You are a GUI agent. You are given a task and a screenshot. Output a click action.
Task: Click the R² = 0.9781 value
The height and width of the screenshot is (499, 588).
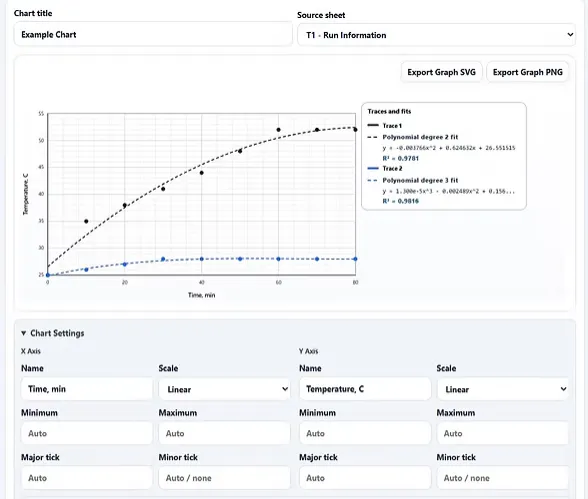[400, 158]
